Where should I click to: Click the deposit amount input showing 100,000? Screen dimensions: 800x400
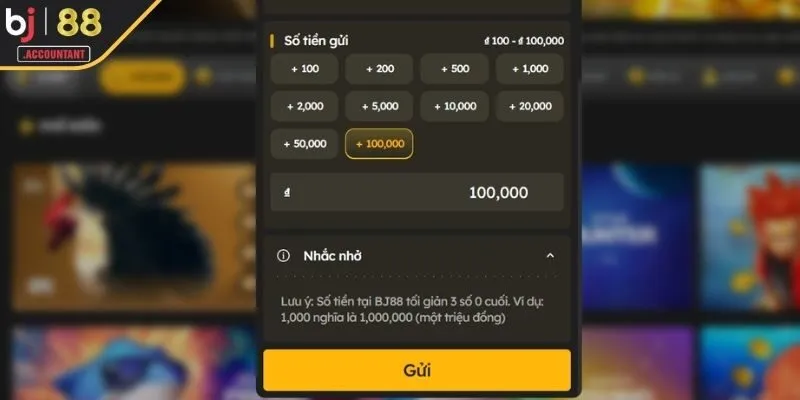point(417,192)
